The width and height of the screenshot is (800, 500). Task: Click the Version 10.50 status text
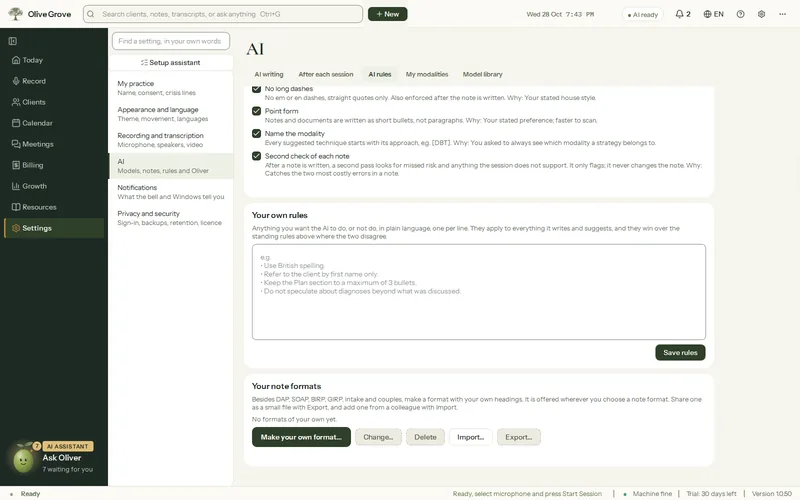click(771, 493)
